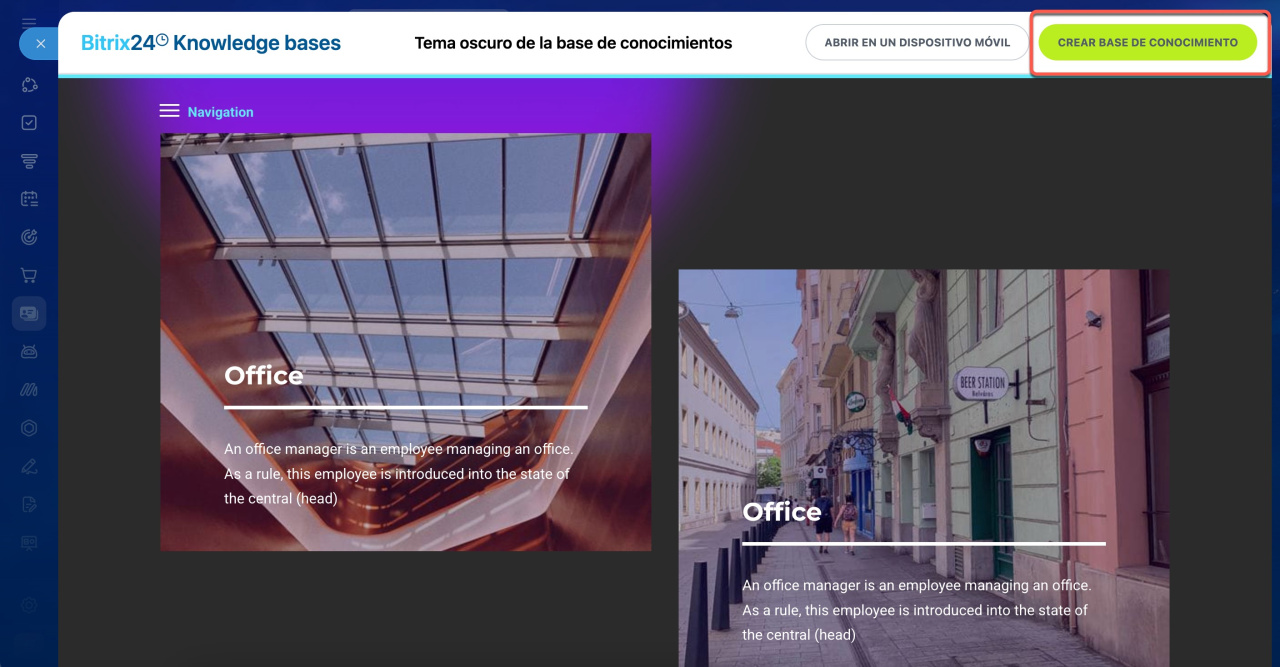Click the Bitrix24 Knowledge bases logo

click(x=211, y=43)
